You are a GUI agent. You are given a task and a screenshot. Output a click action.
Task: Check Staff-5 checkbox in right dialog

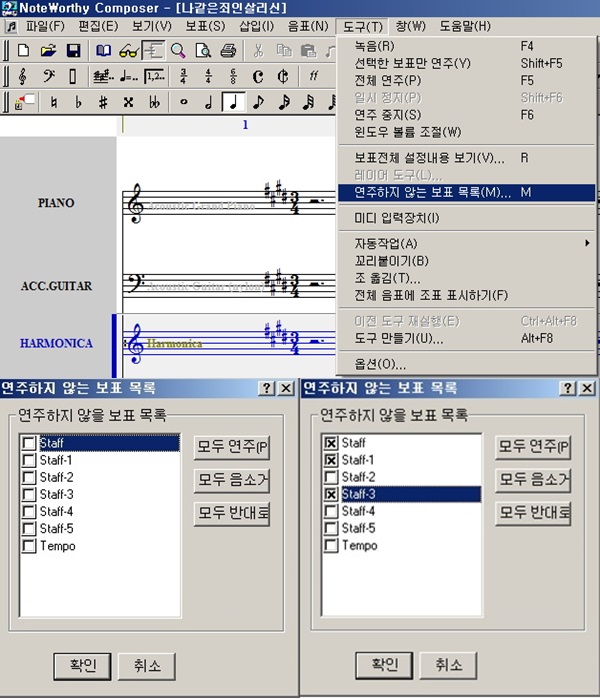[x=331, y=528]
